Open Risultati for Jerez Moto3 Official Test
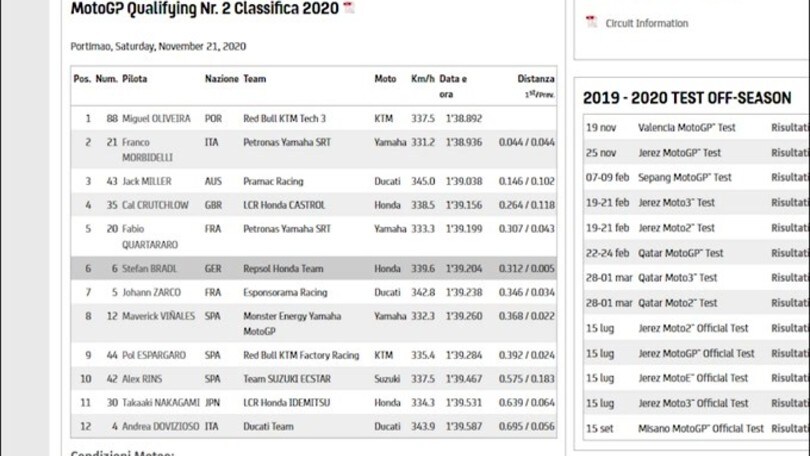The width and height of the screenshot is (810, 456). point(790,403)
